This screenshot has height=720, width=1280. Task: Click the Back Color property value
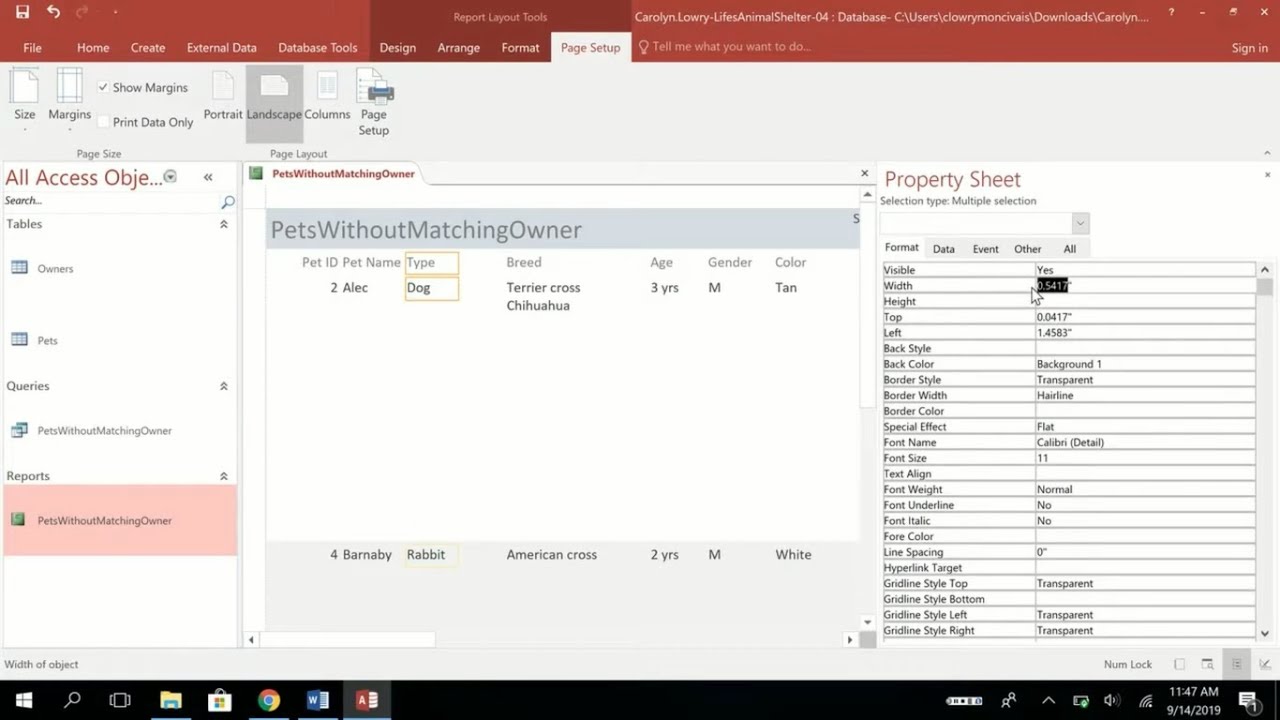(1145, 364)
